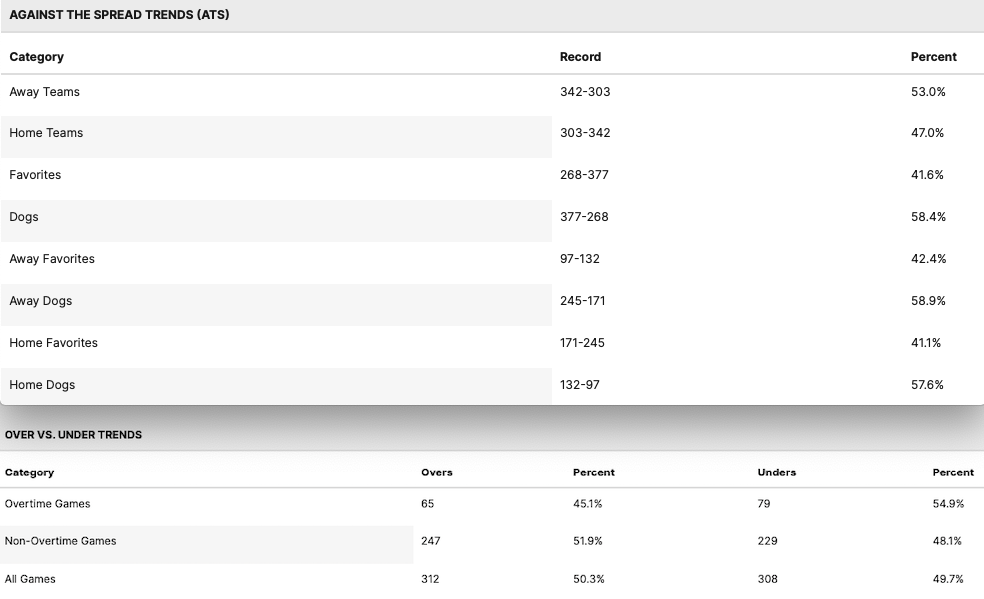Click the Record column header
Viewport: 984px width, 599px height.
point(580,57)
